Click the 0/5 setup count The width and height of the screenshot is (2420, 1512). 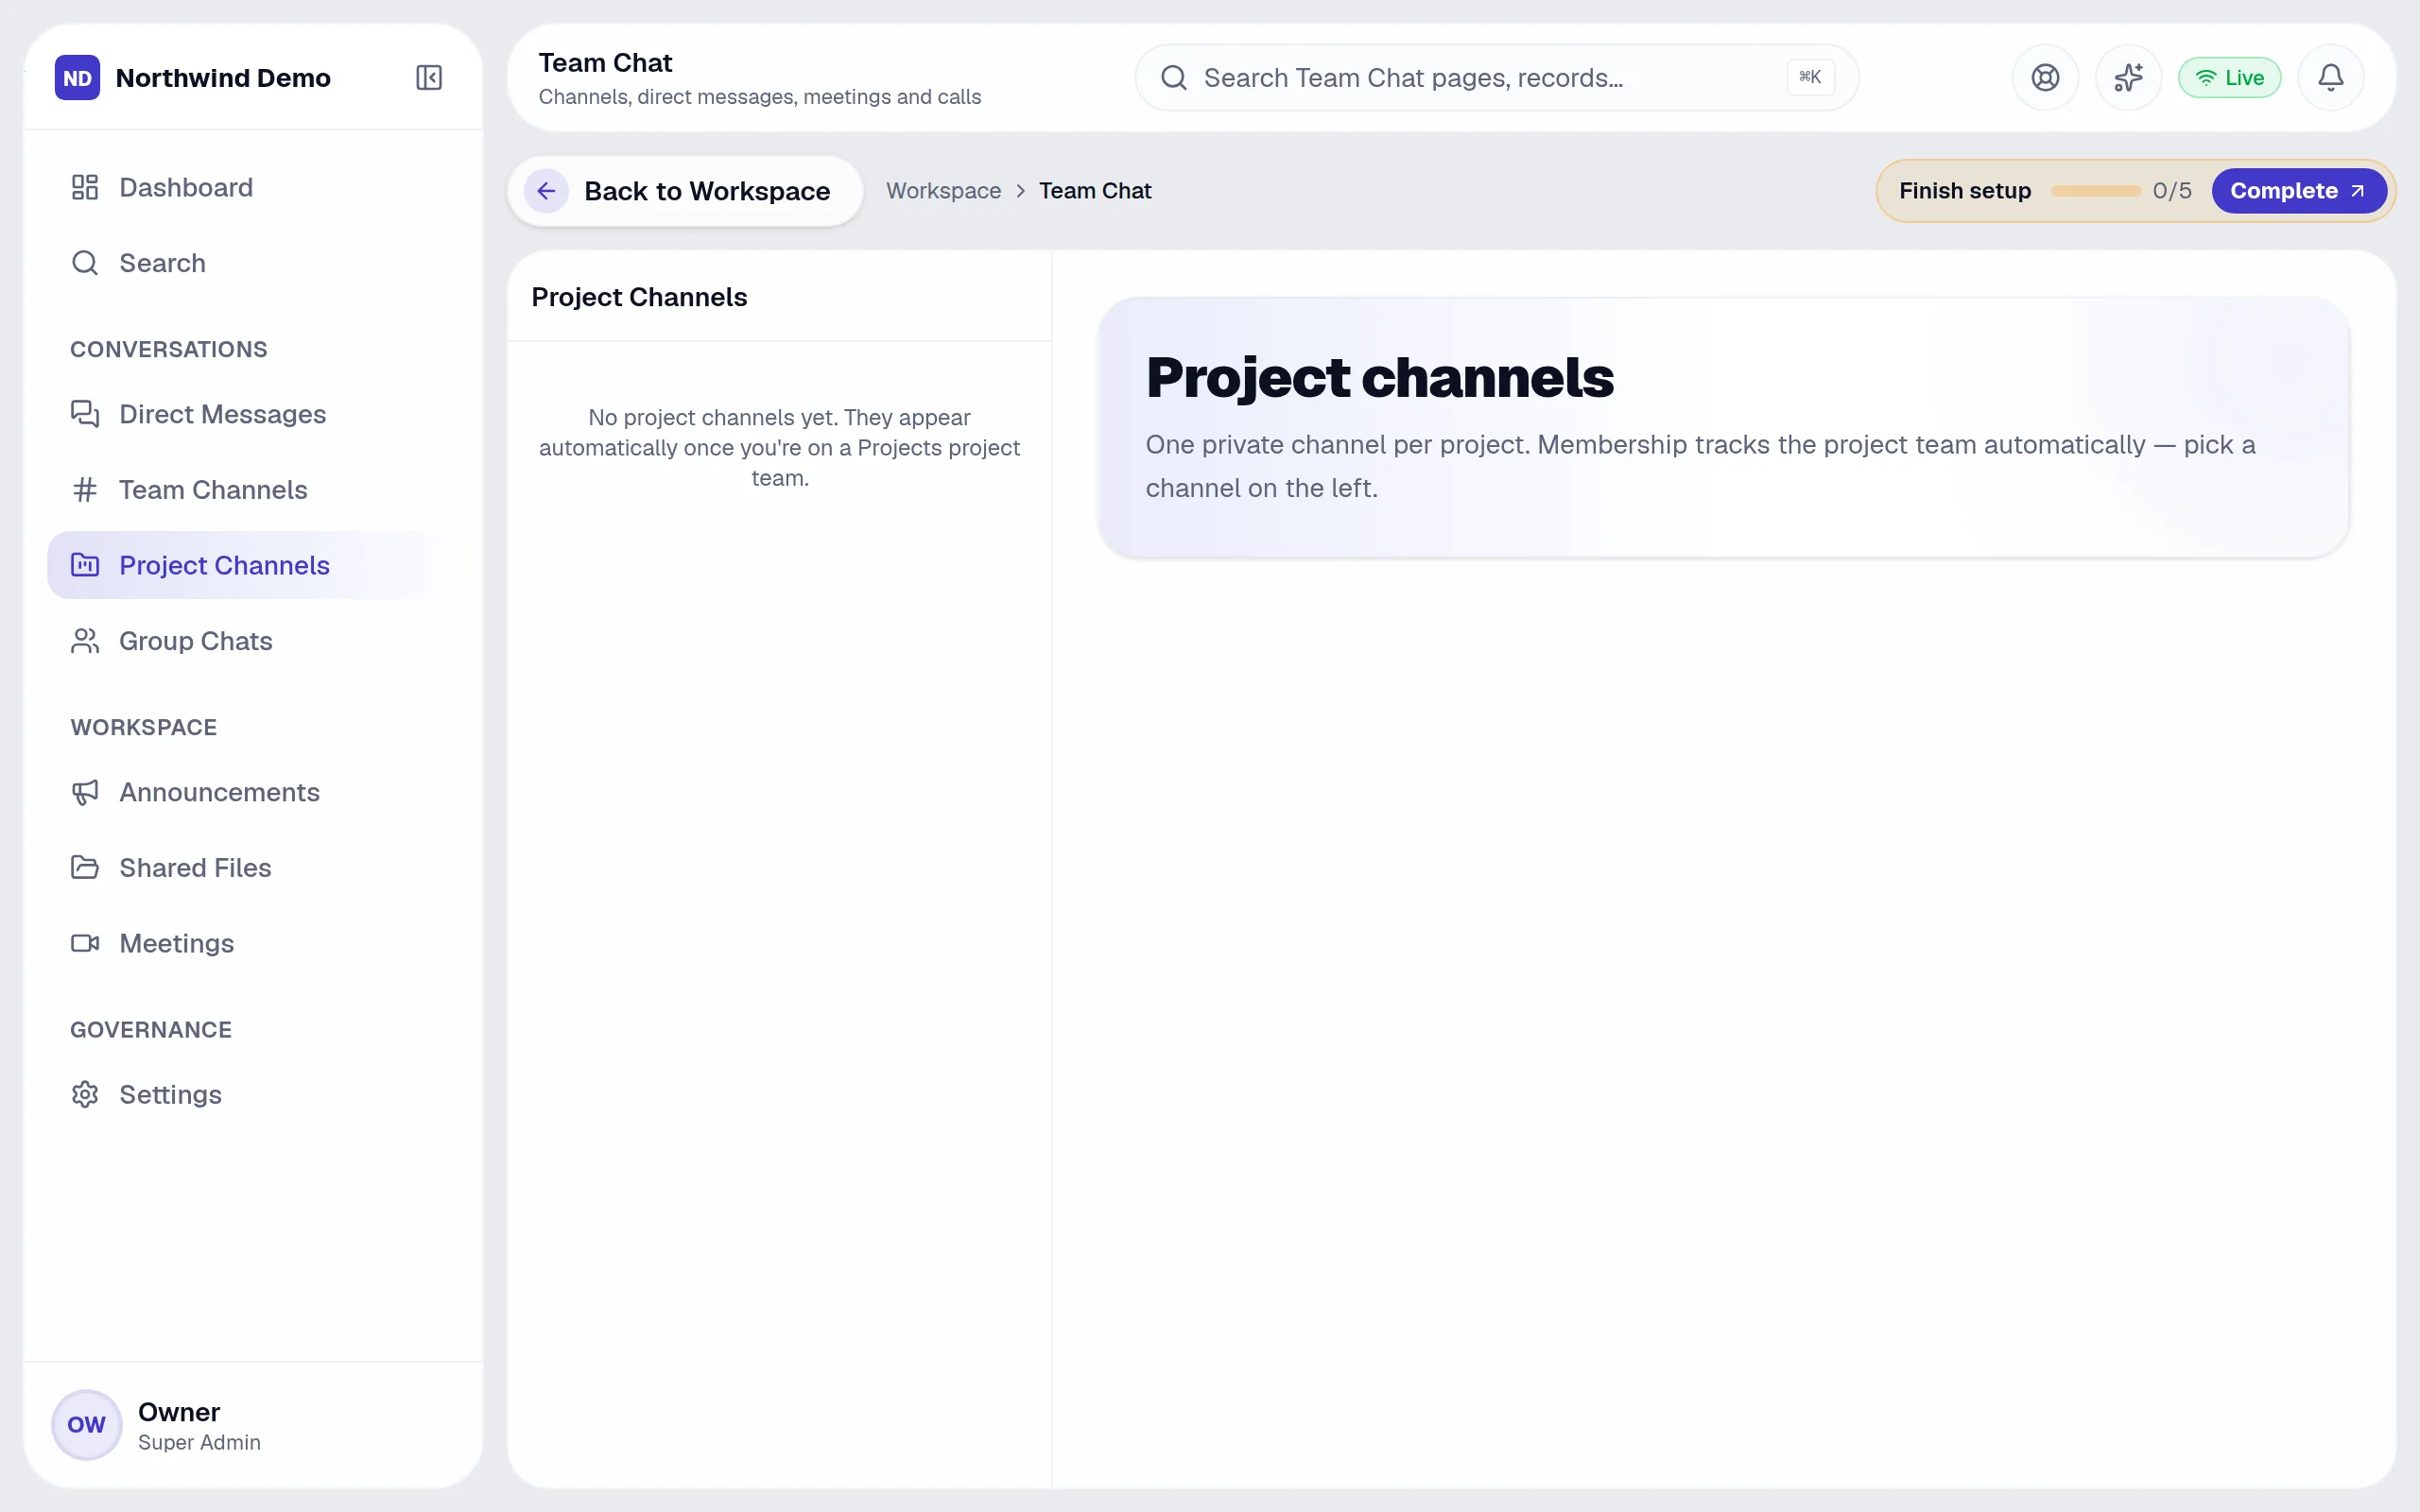click(2172, 191)
